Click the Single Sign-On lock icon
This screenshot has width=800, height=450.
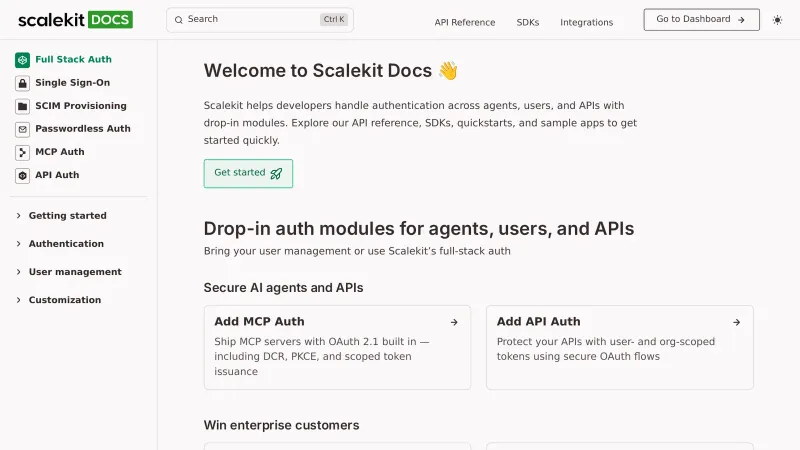click(22, 83)
